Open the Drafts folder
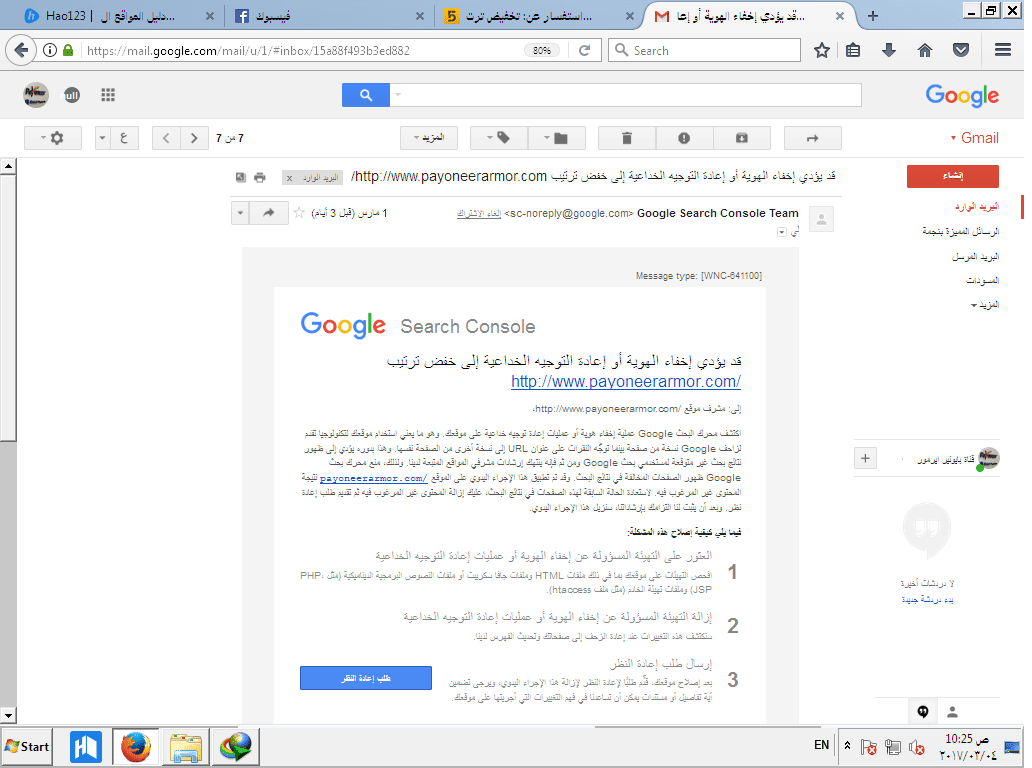Image resolution: width=1032 pixels, height=768 pixels. pyautogui.click(x=983, y=280)
